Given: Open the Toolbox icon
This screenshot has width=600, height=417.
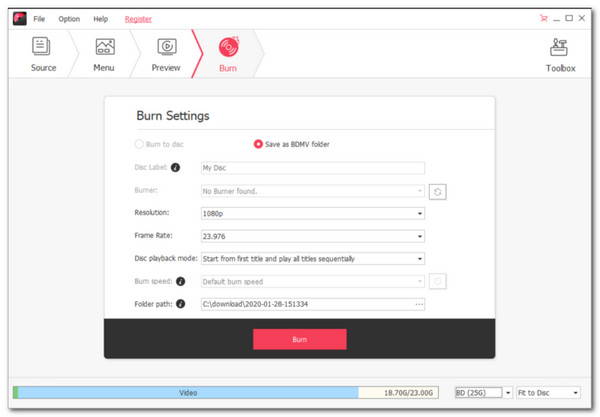Looking at the screenshot, I should click(x=559, y=47).
